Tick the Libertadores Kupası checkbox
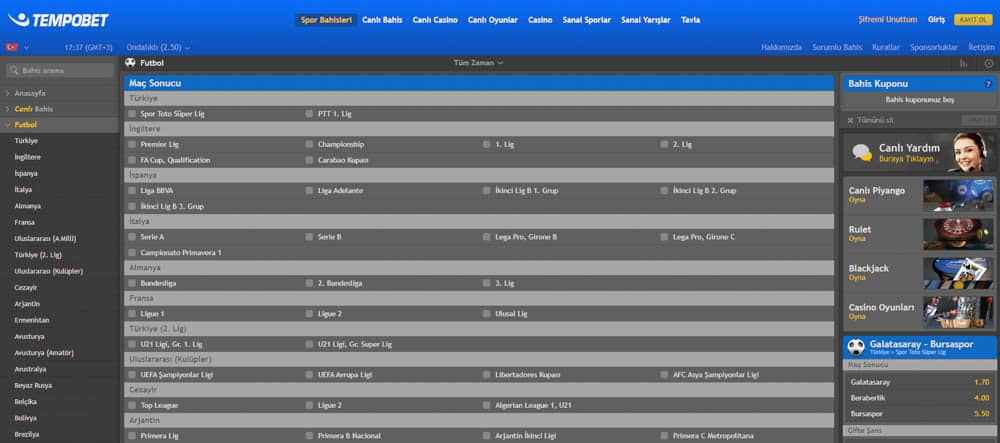The width and height of the screenshot is (1000, 443). point(487,375)
